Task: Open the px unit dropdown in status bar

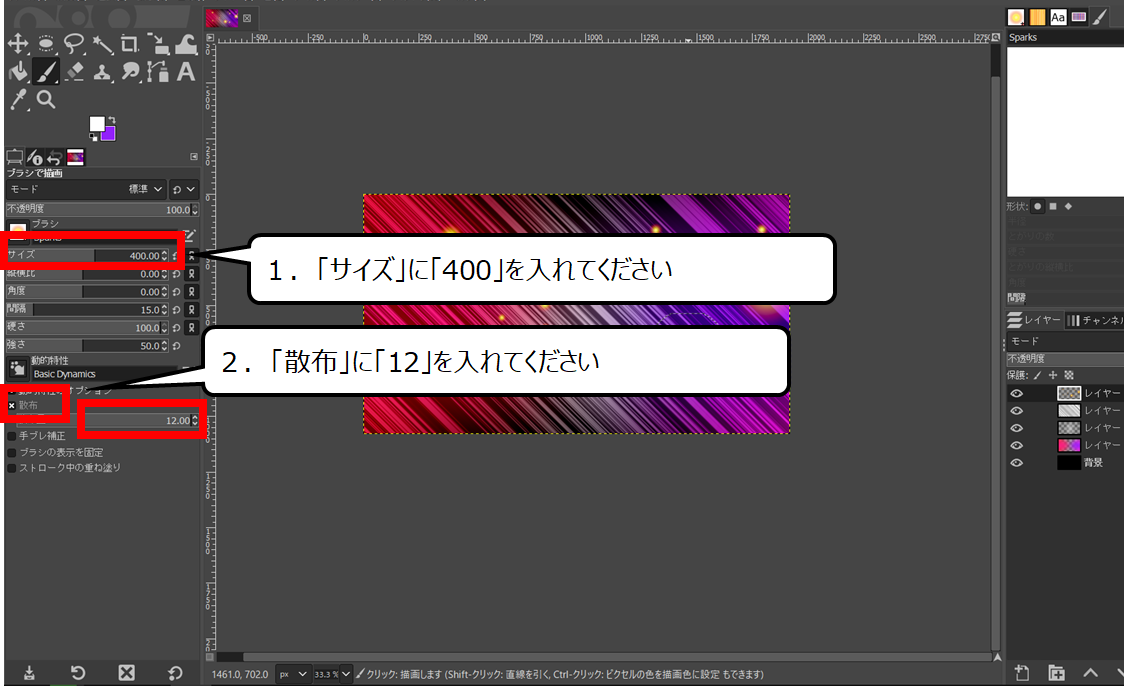Action: pyautogui.click(x=292, y=674)
